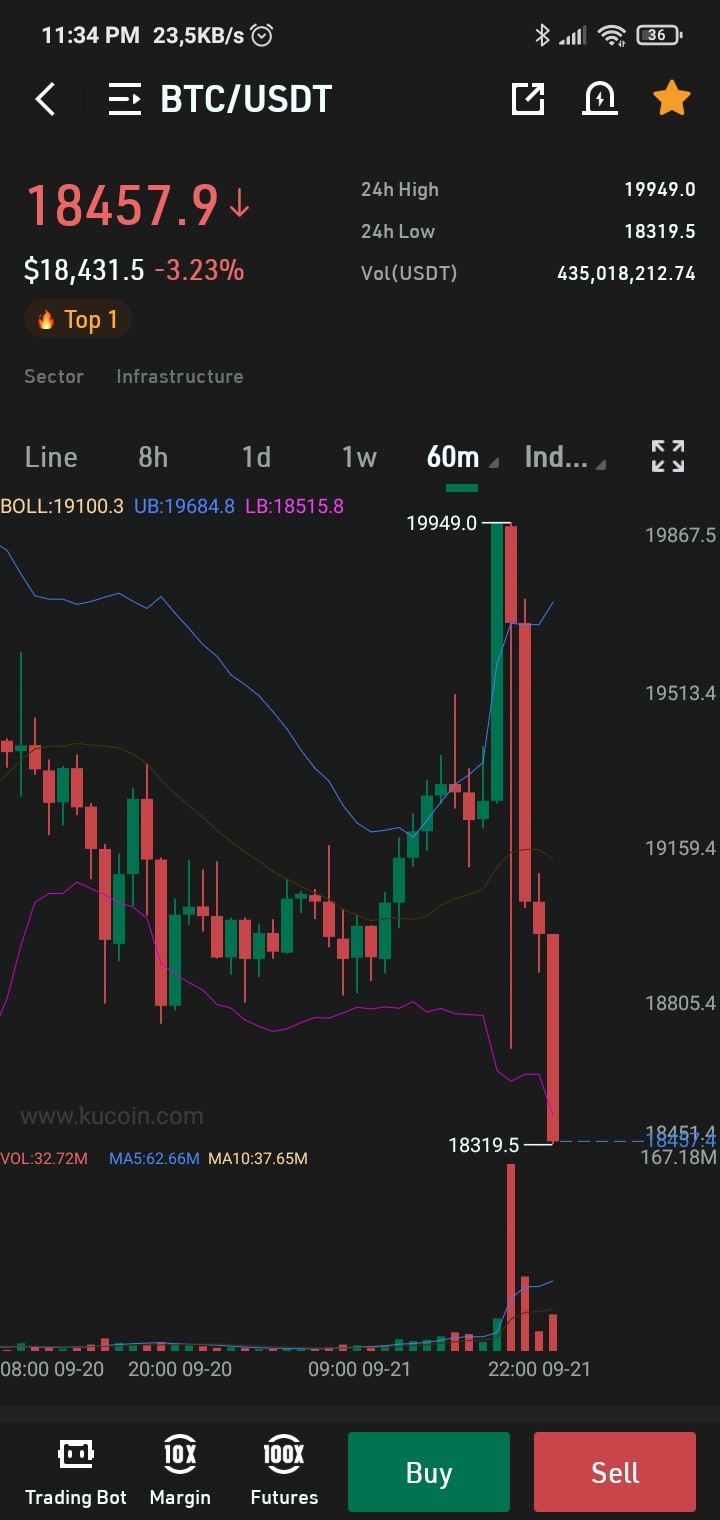This screenshot has height=1520, width=720.
Task: Open the price alert bell icon
Action: tap(600, 98)
